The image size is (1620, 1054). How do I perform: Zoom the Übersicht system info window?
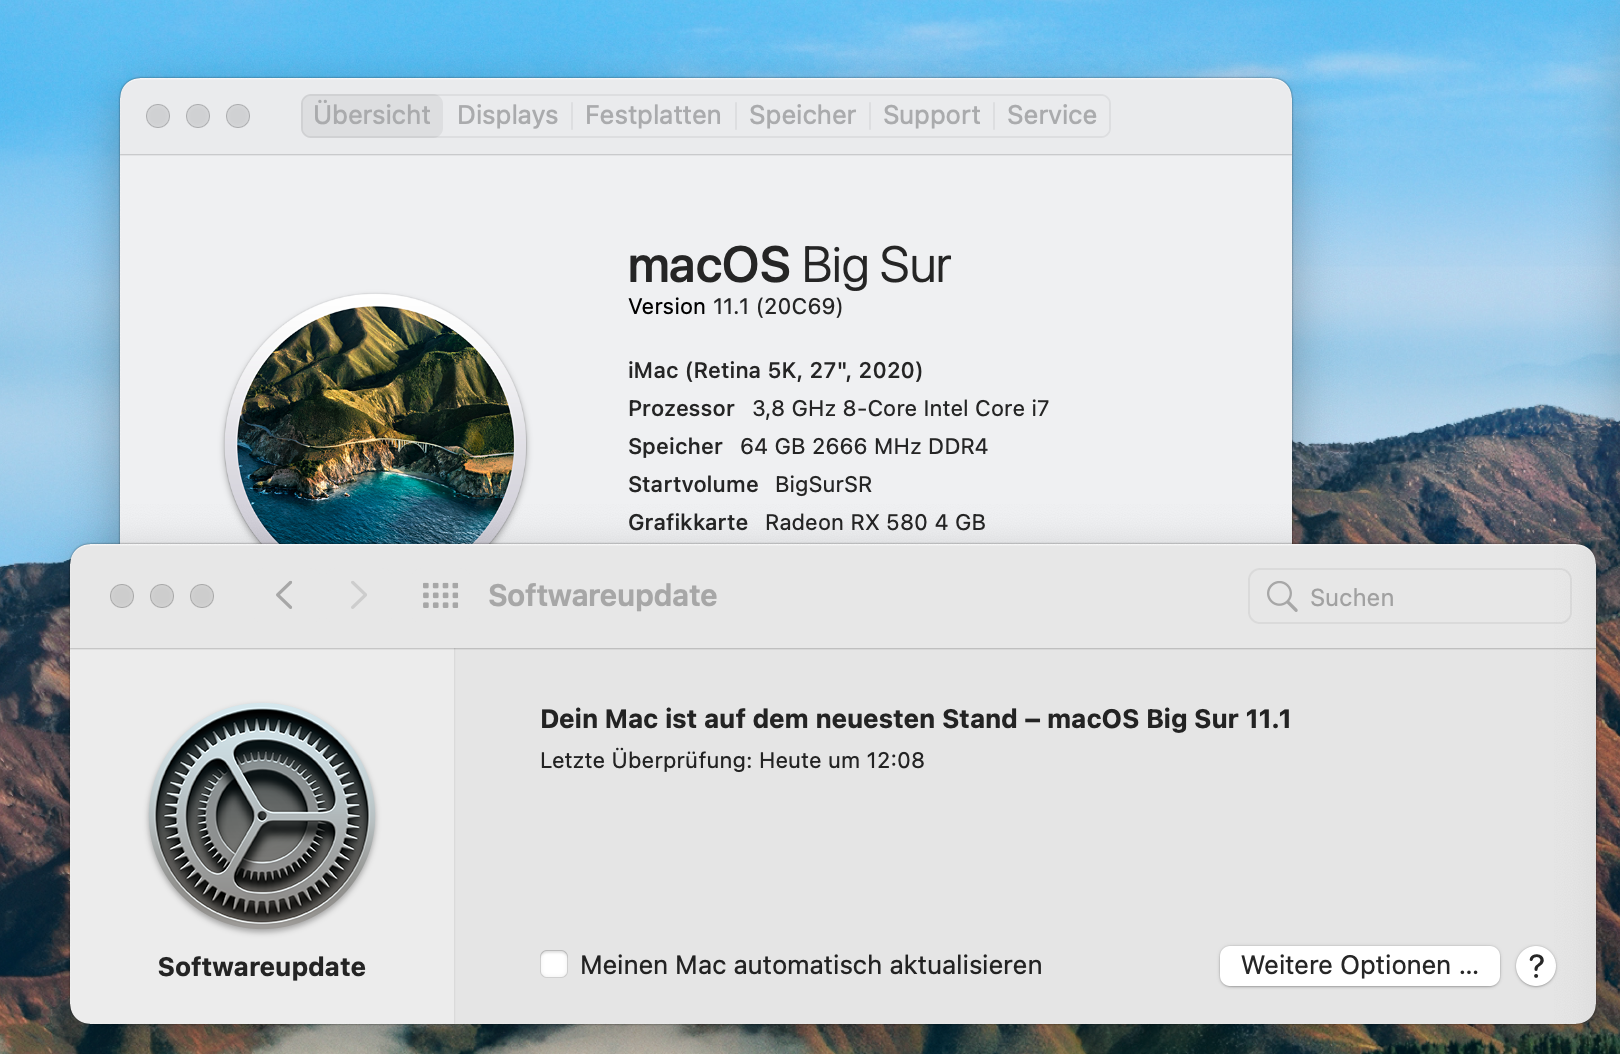pos(238,116)
